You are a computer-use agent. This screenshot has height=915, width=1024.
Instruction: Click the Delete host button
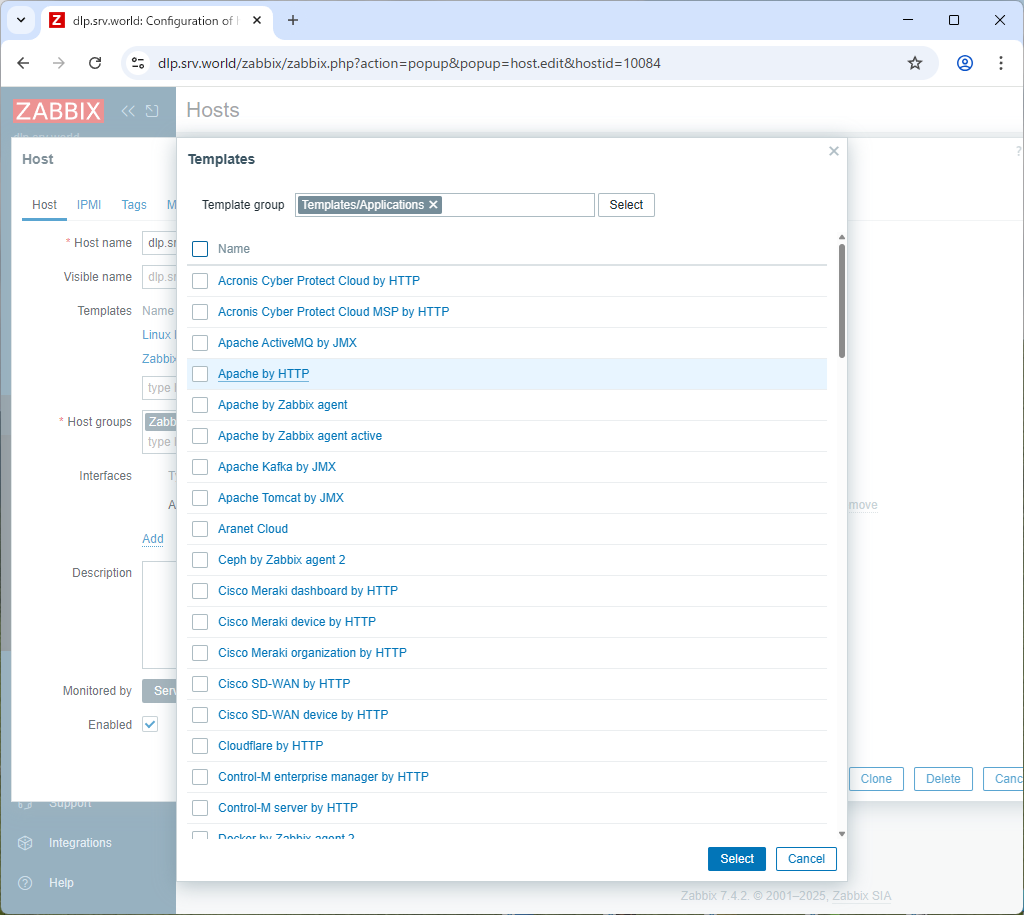coord(943,779)
